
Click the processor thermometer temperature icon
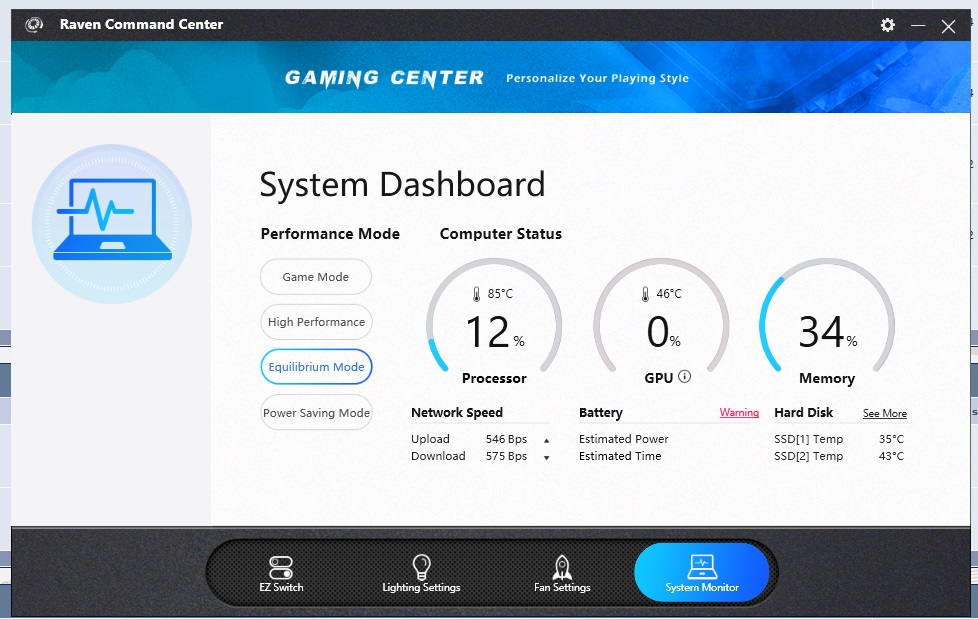pos(477,294)
